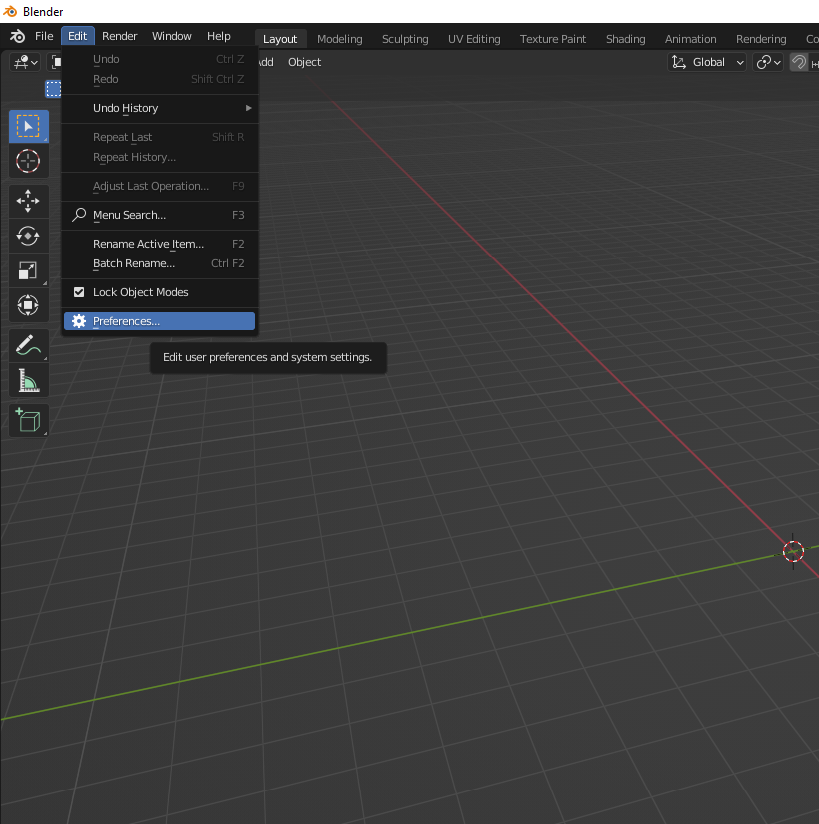
Task: Click the 3D cursor in viewport
Action: [x=793, y=551]
